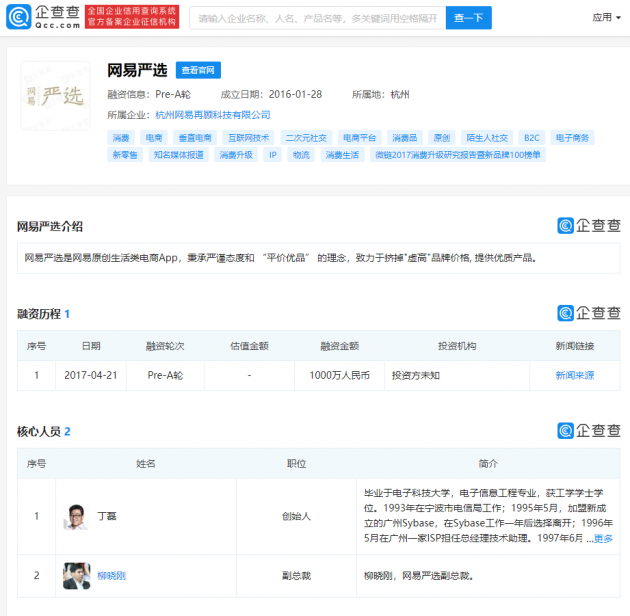Select the 垂直电商 tag
The height and width of the screenshot is (616, 630).
click(195, 138)
